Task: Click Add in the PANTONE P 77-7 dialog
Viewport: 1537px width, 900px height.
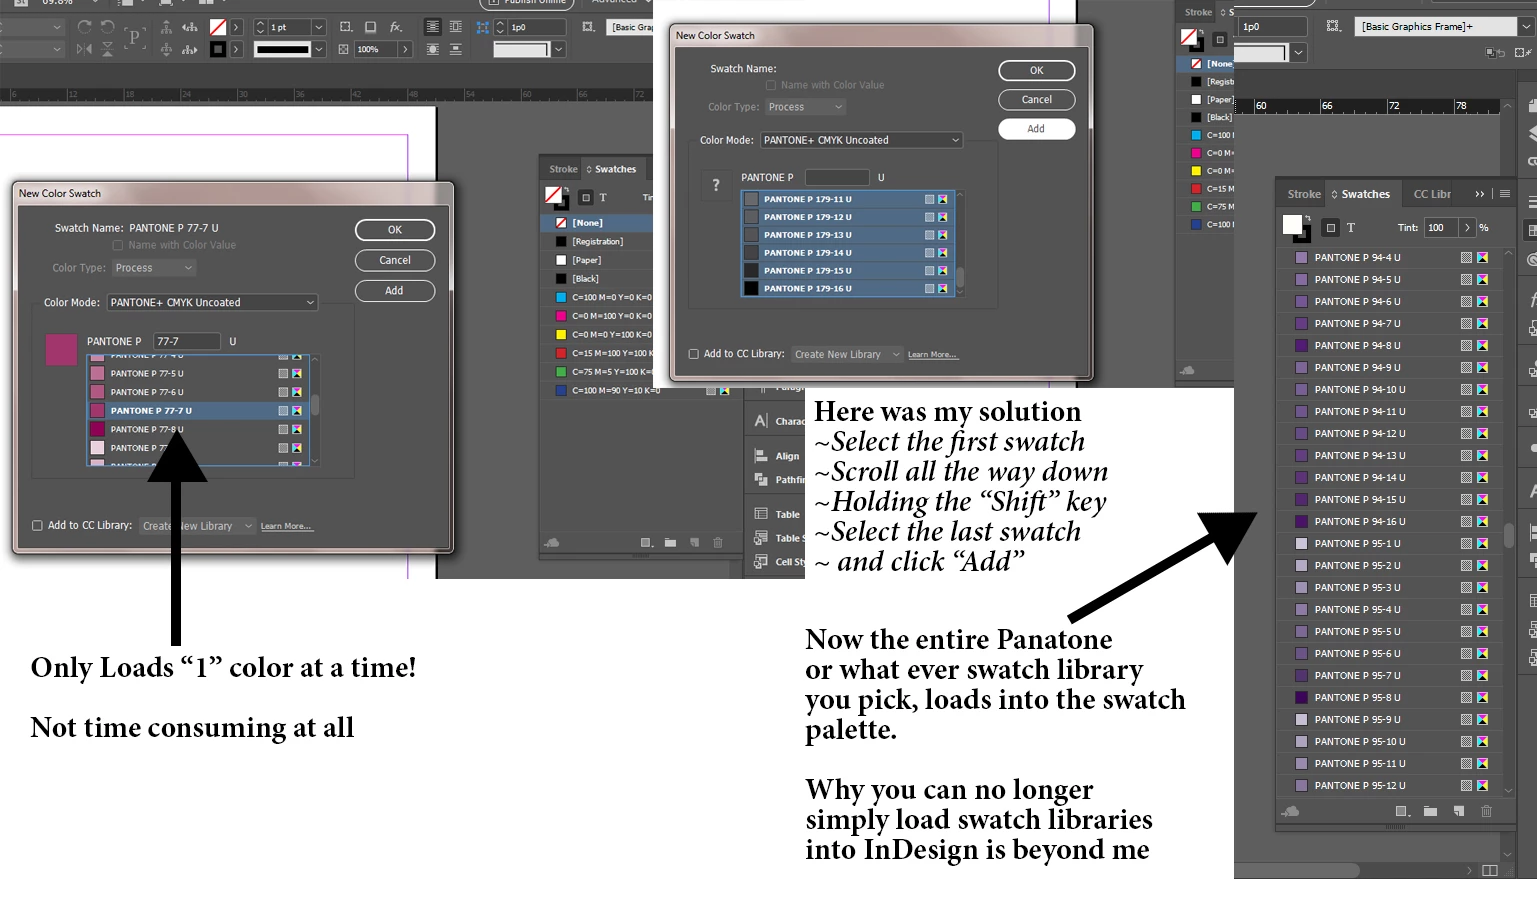Action: pos(395,291)
